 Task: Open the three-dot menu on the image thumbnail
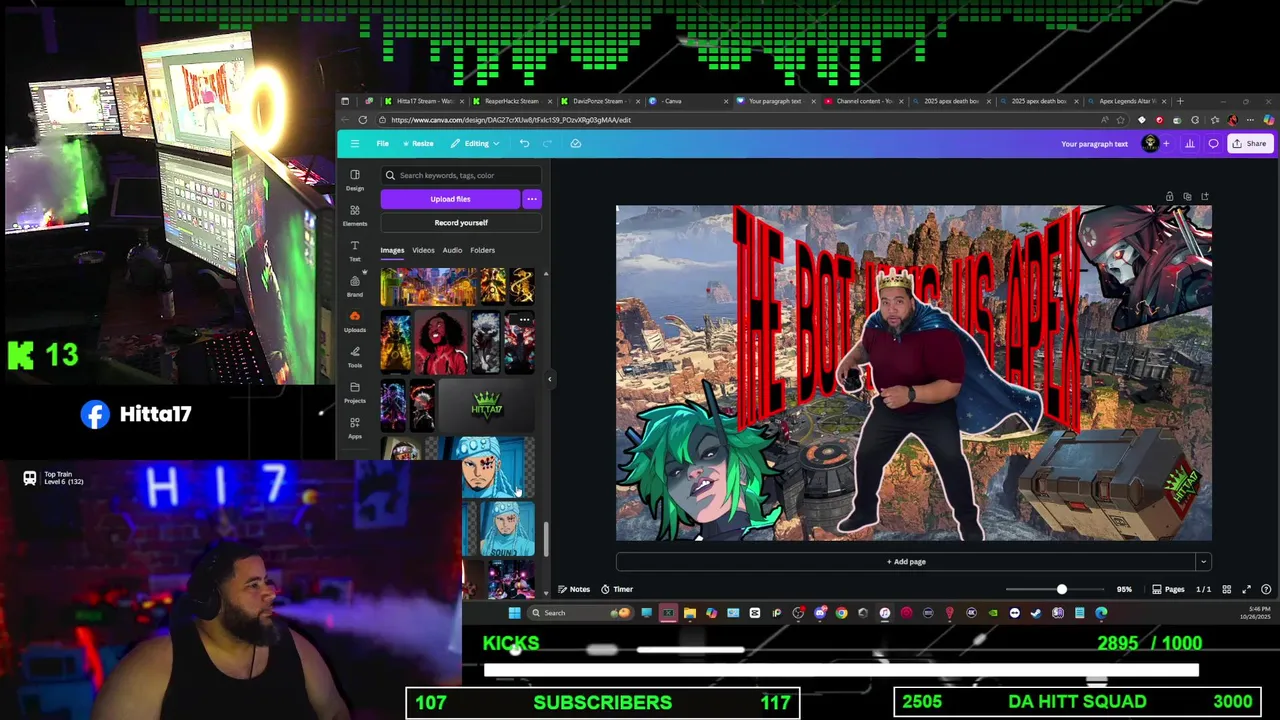pos(524,320)
